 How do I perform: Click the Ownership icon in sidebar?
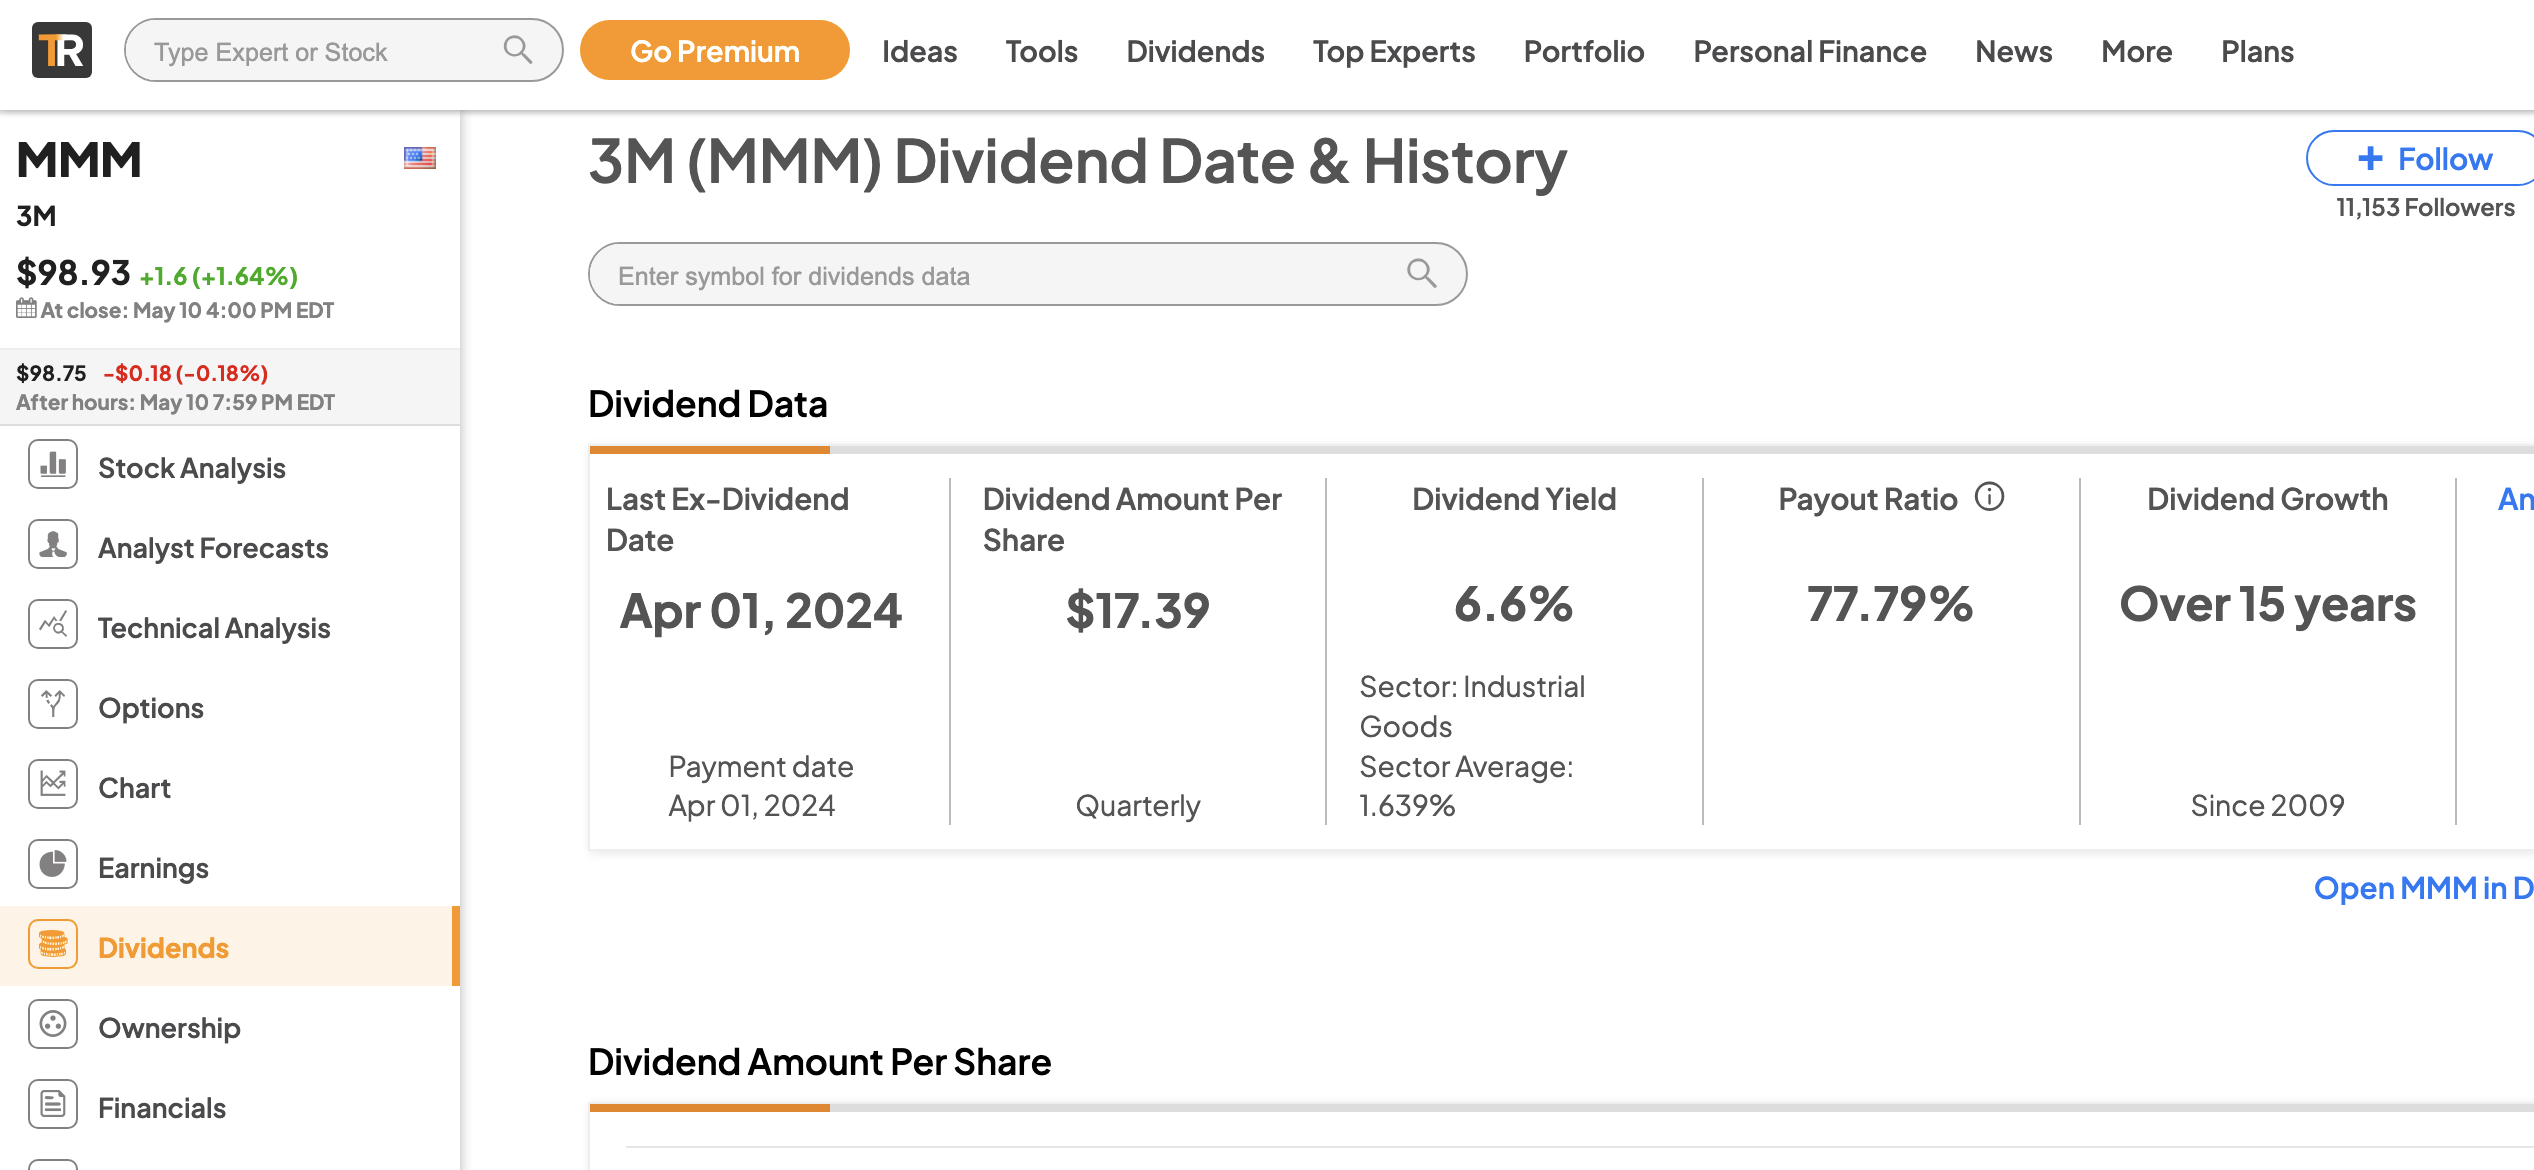[53, 1025]
